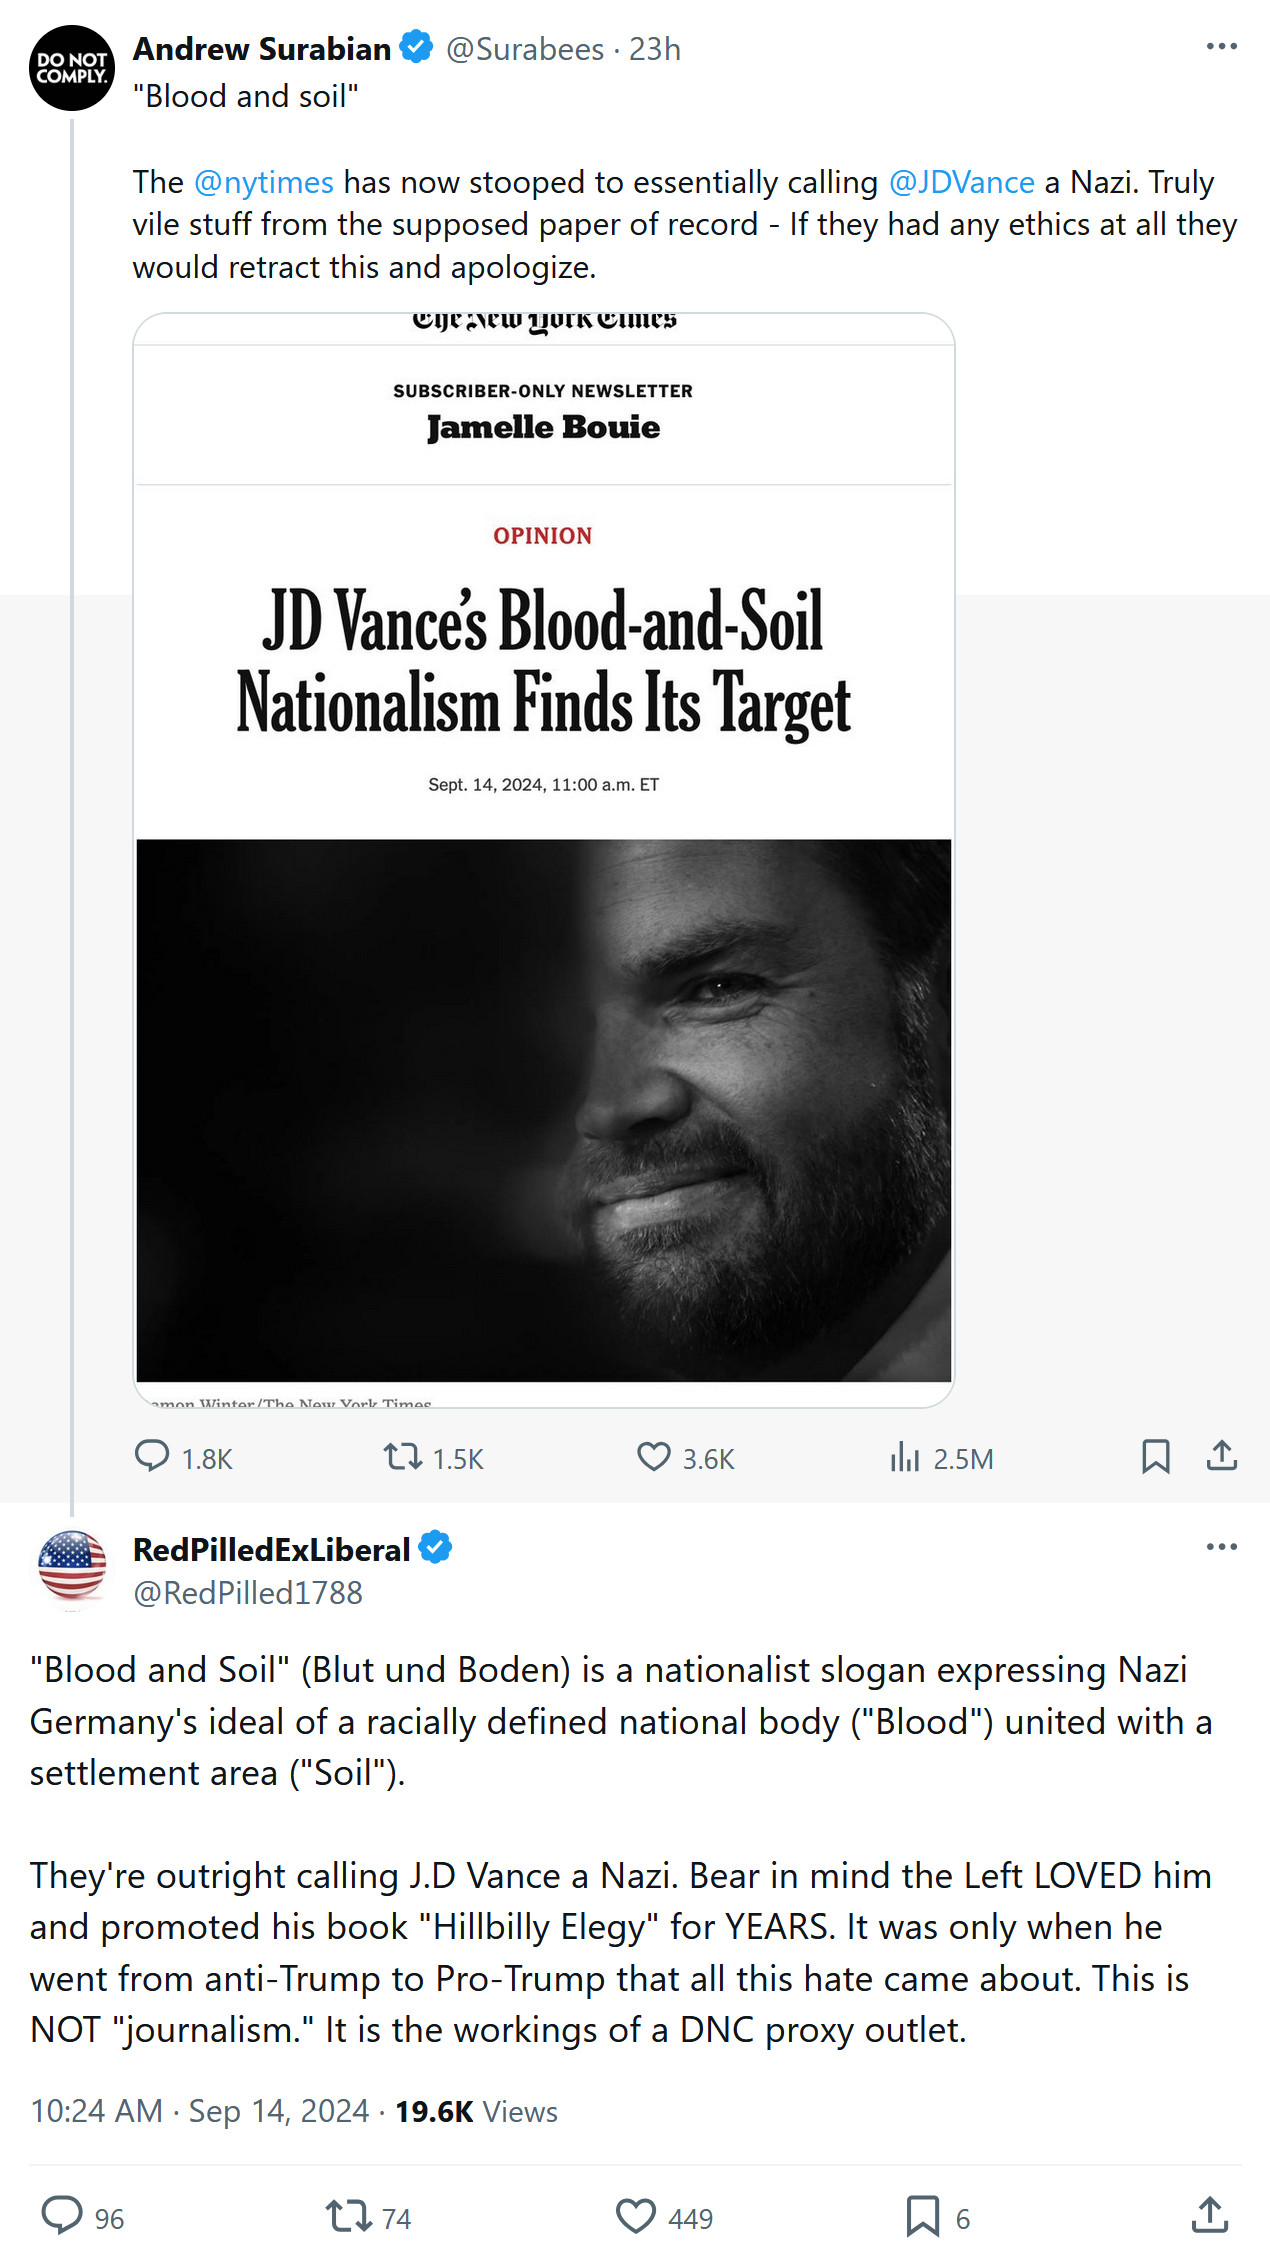This screenshot has height=2261, width=1270.
Task: Share RedPilledExLiberal's post
Action: (x=1209, y=2215)
